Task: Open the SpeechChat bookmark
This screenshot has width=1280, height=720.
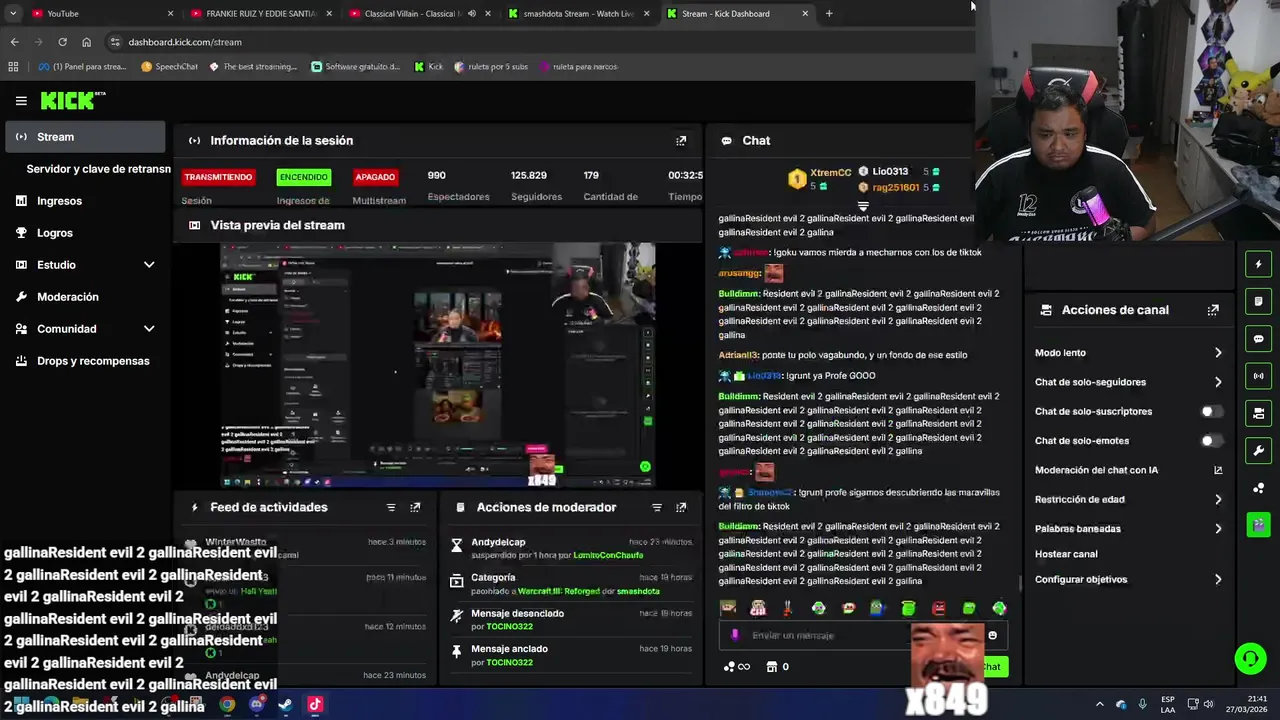Action: 169,67
